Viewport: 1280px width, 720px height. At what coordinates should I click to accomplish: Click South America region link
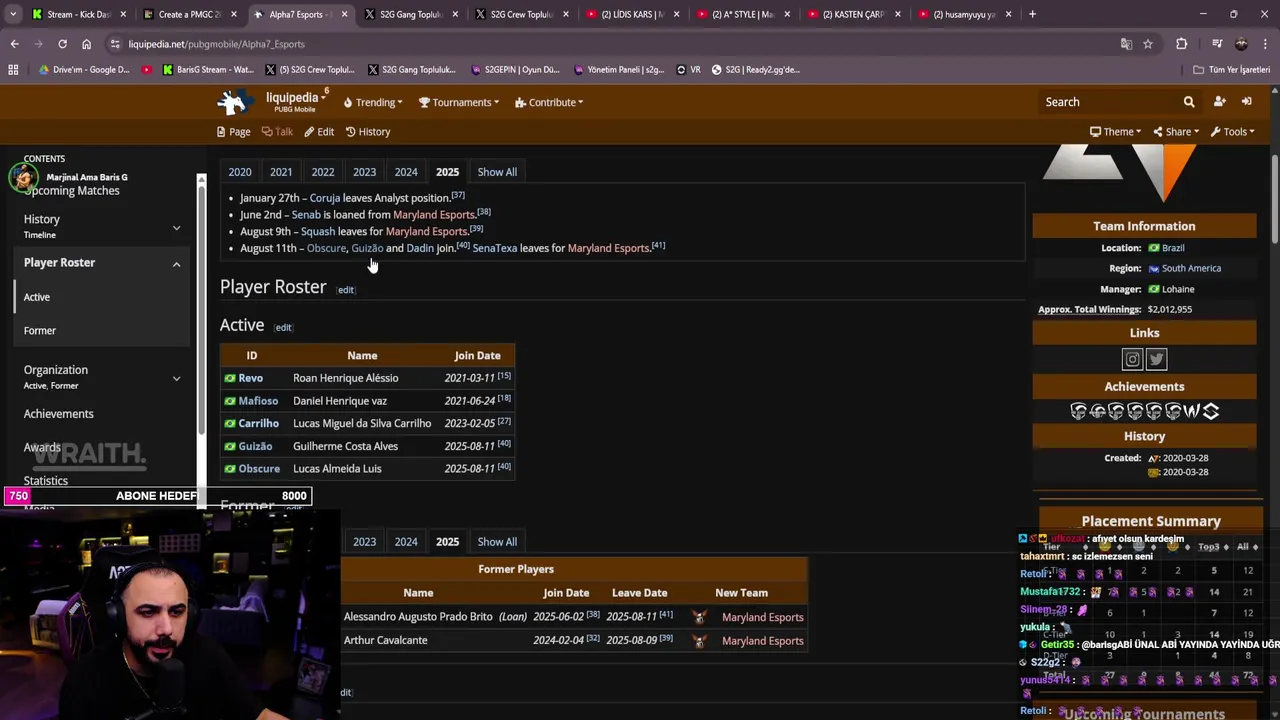1191,269
